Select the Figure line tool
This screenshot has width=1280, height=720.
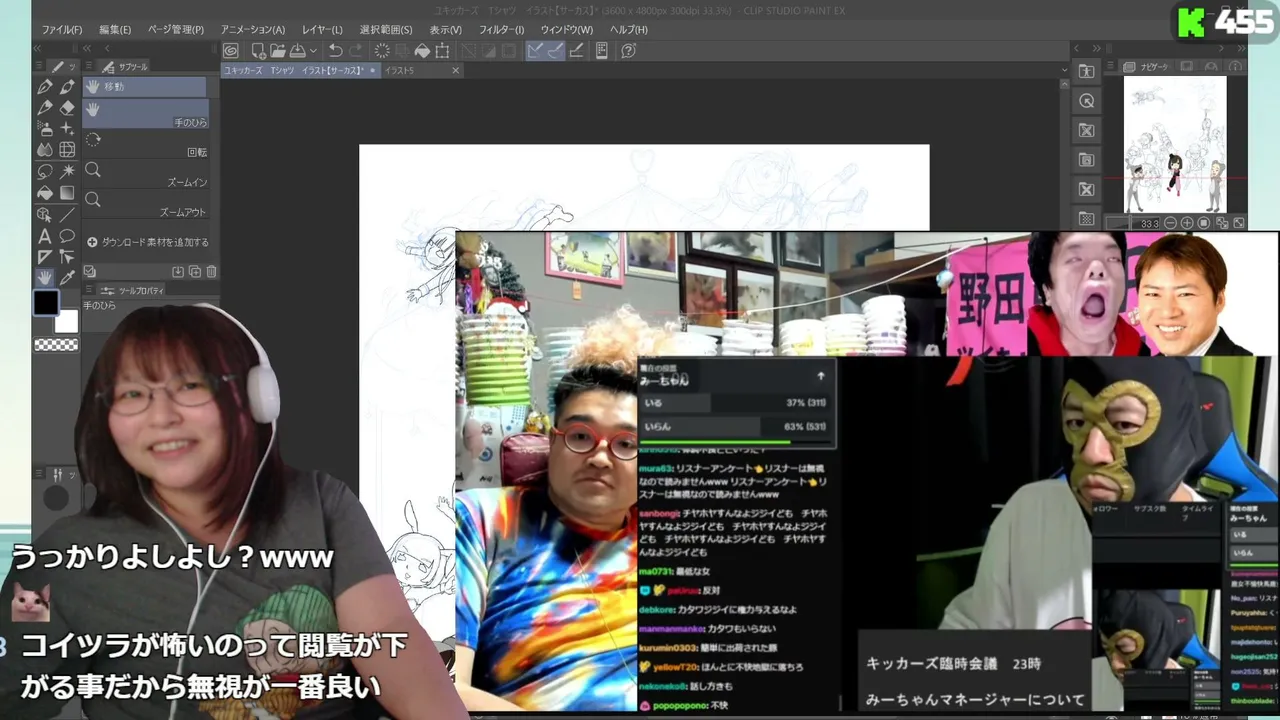pyautogui.click(x=67, y=214)
